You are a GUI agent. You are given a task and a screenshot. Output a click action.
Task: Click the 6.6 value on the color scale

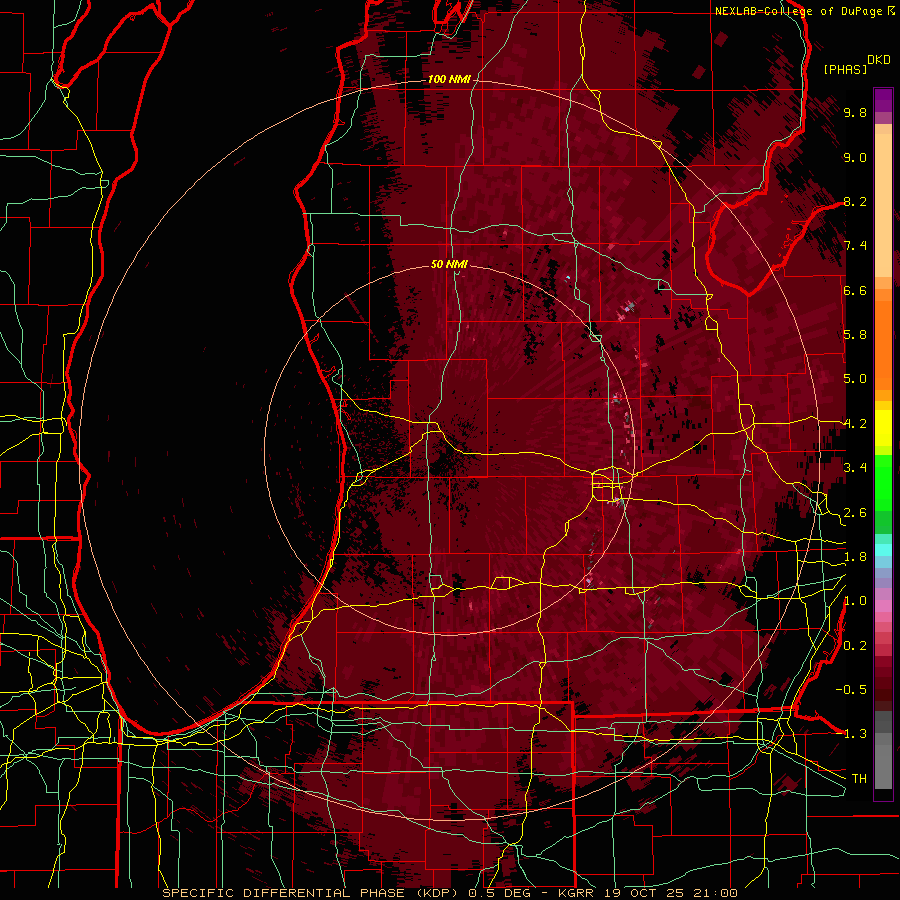[855, 290]
